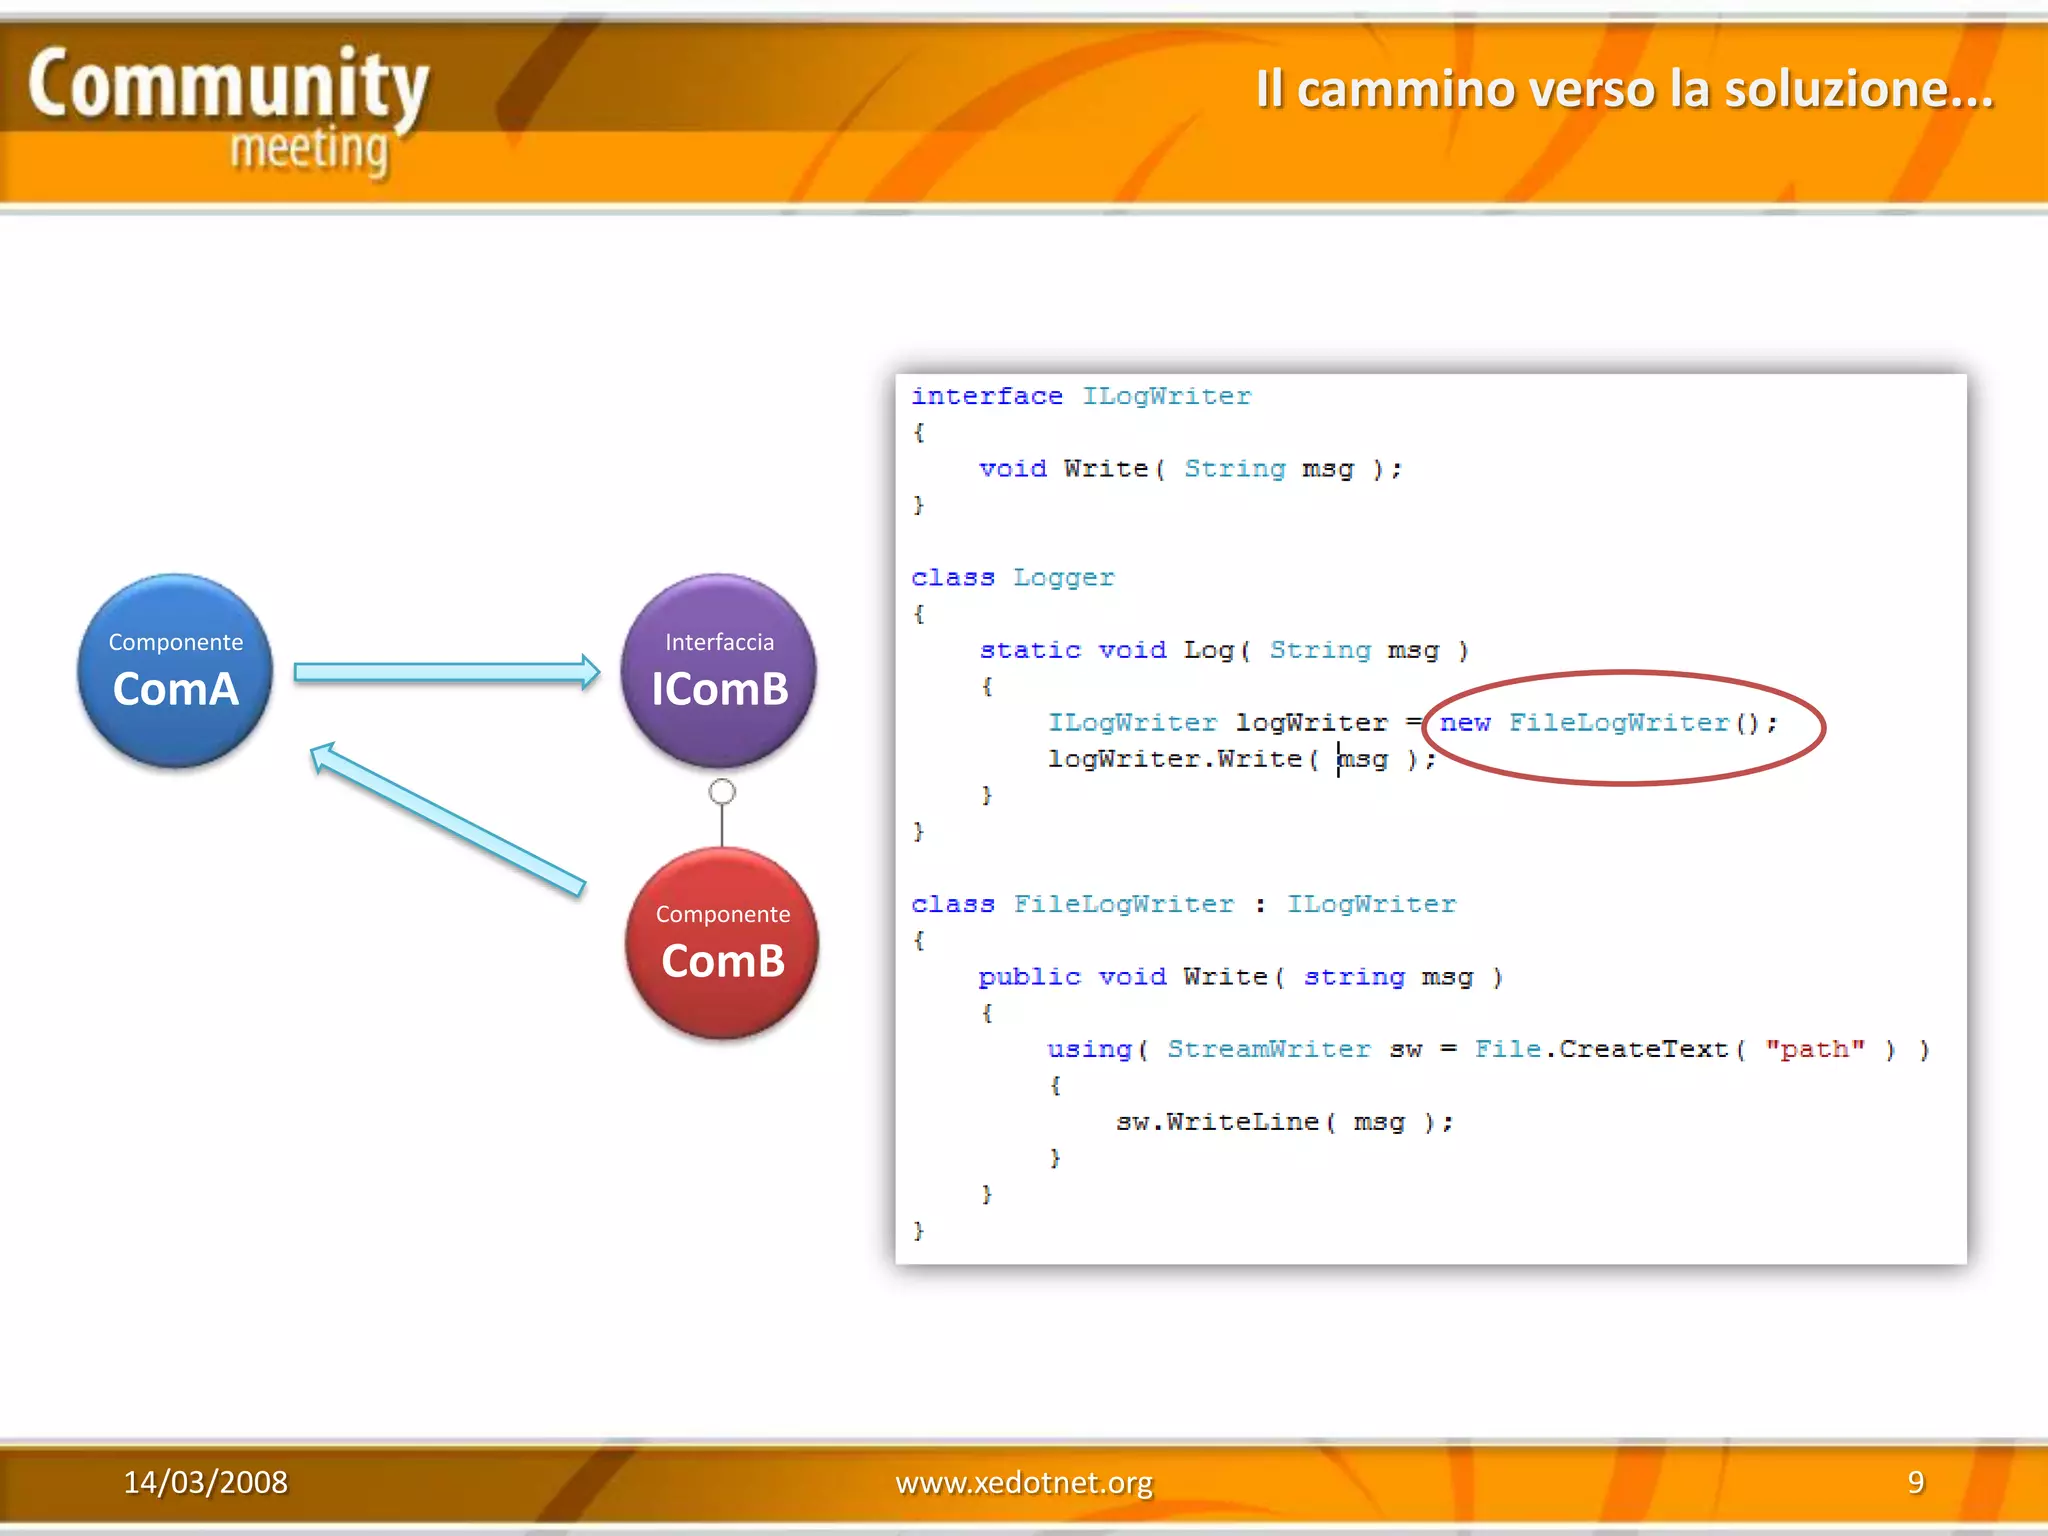
Task: Click the red ComB component circle
Action: [x=722, y=942]
